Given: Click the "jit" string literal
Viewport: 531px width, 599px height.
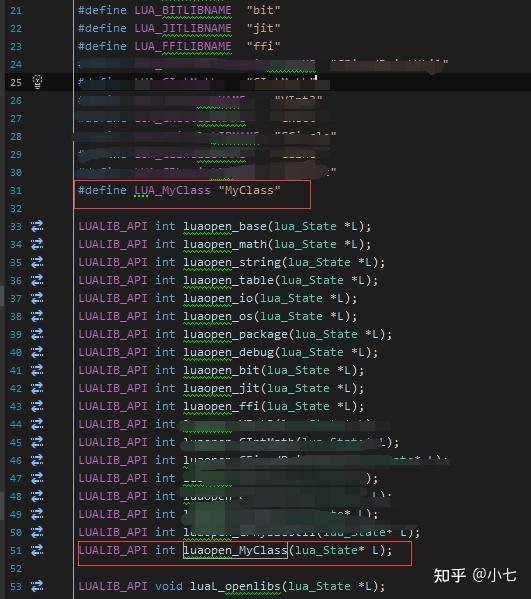Looking at the screenshot, I should point(263,28).
